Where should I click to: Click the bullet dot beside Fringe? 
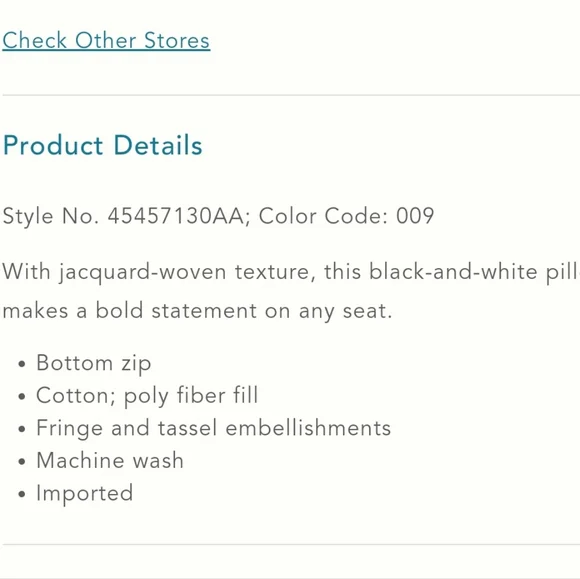[22, 429]
